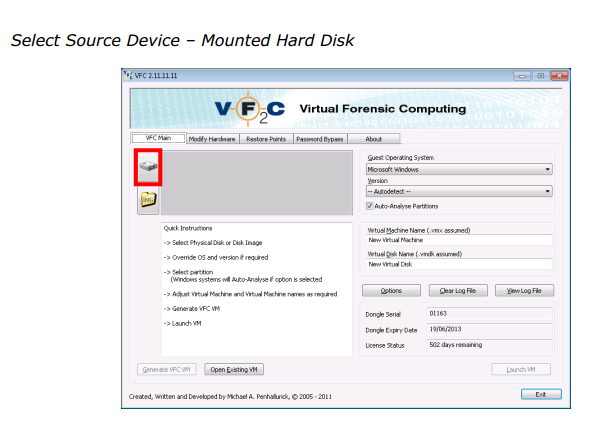Open the Modify Hardware tab
The height and width of the screenshot is (439, 607).
(212, 139)
